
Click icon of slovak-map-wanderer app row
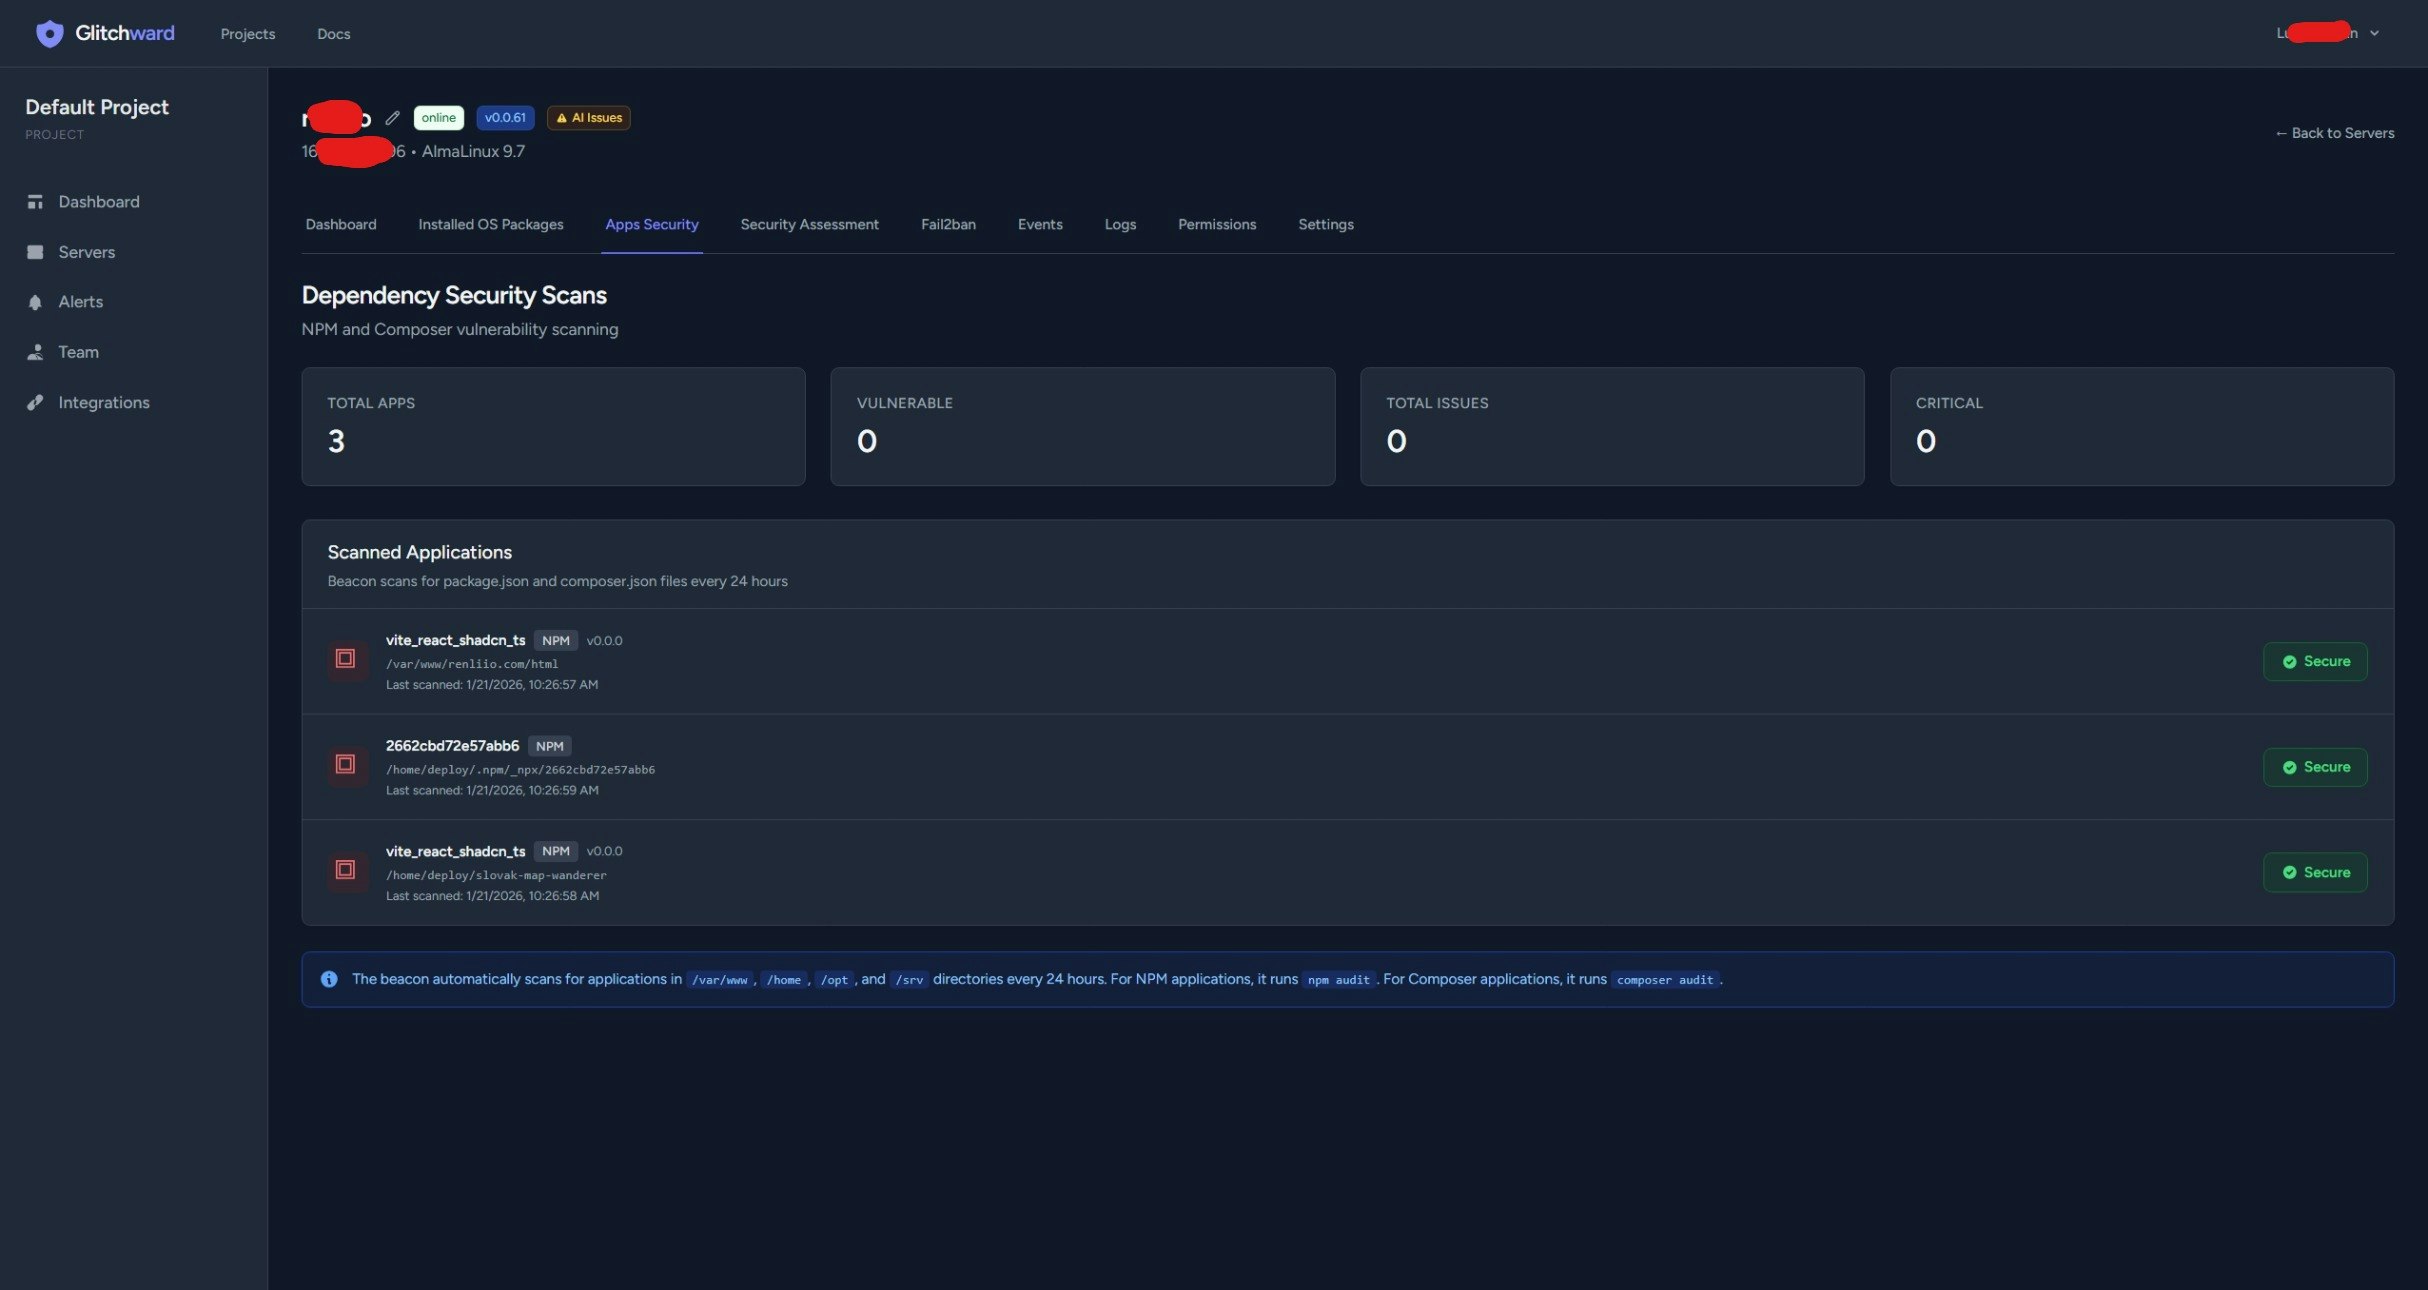[x=346, y=870]
